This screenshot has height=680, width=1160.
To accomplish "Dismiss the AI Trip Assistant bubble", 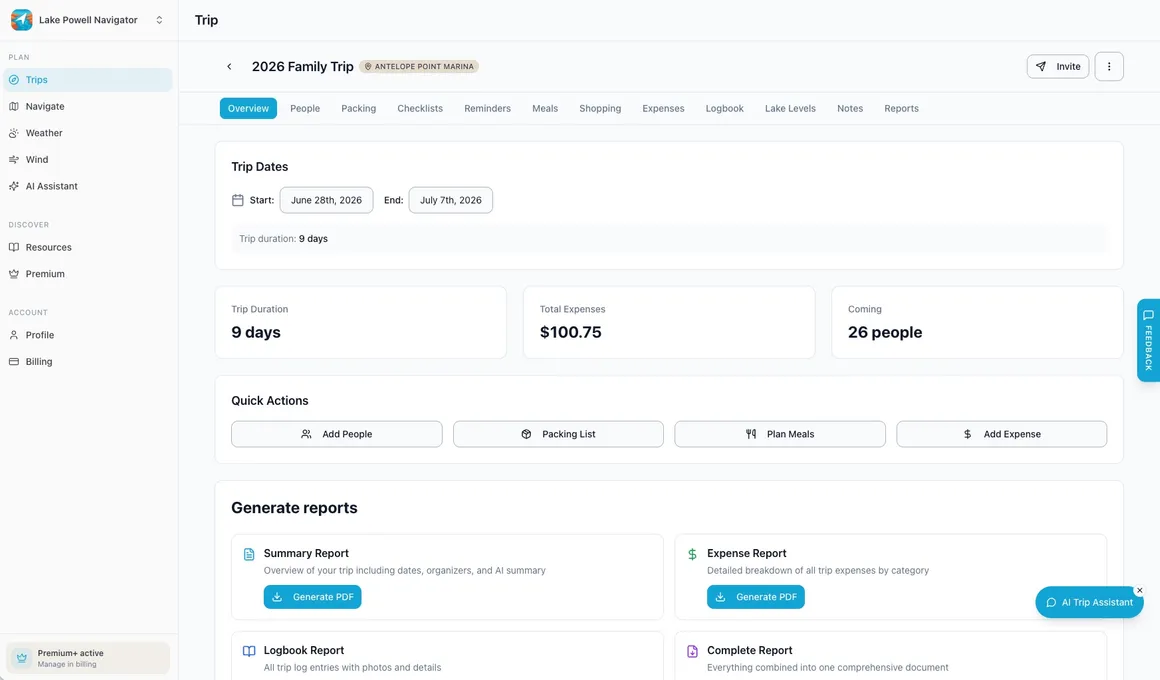I will [x=1140, y=590].
